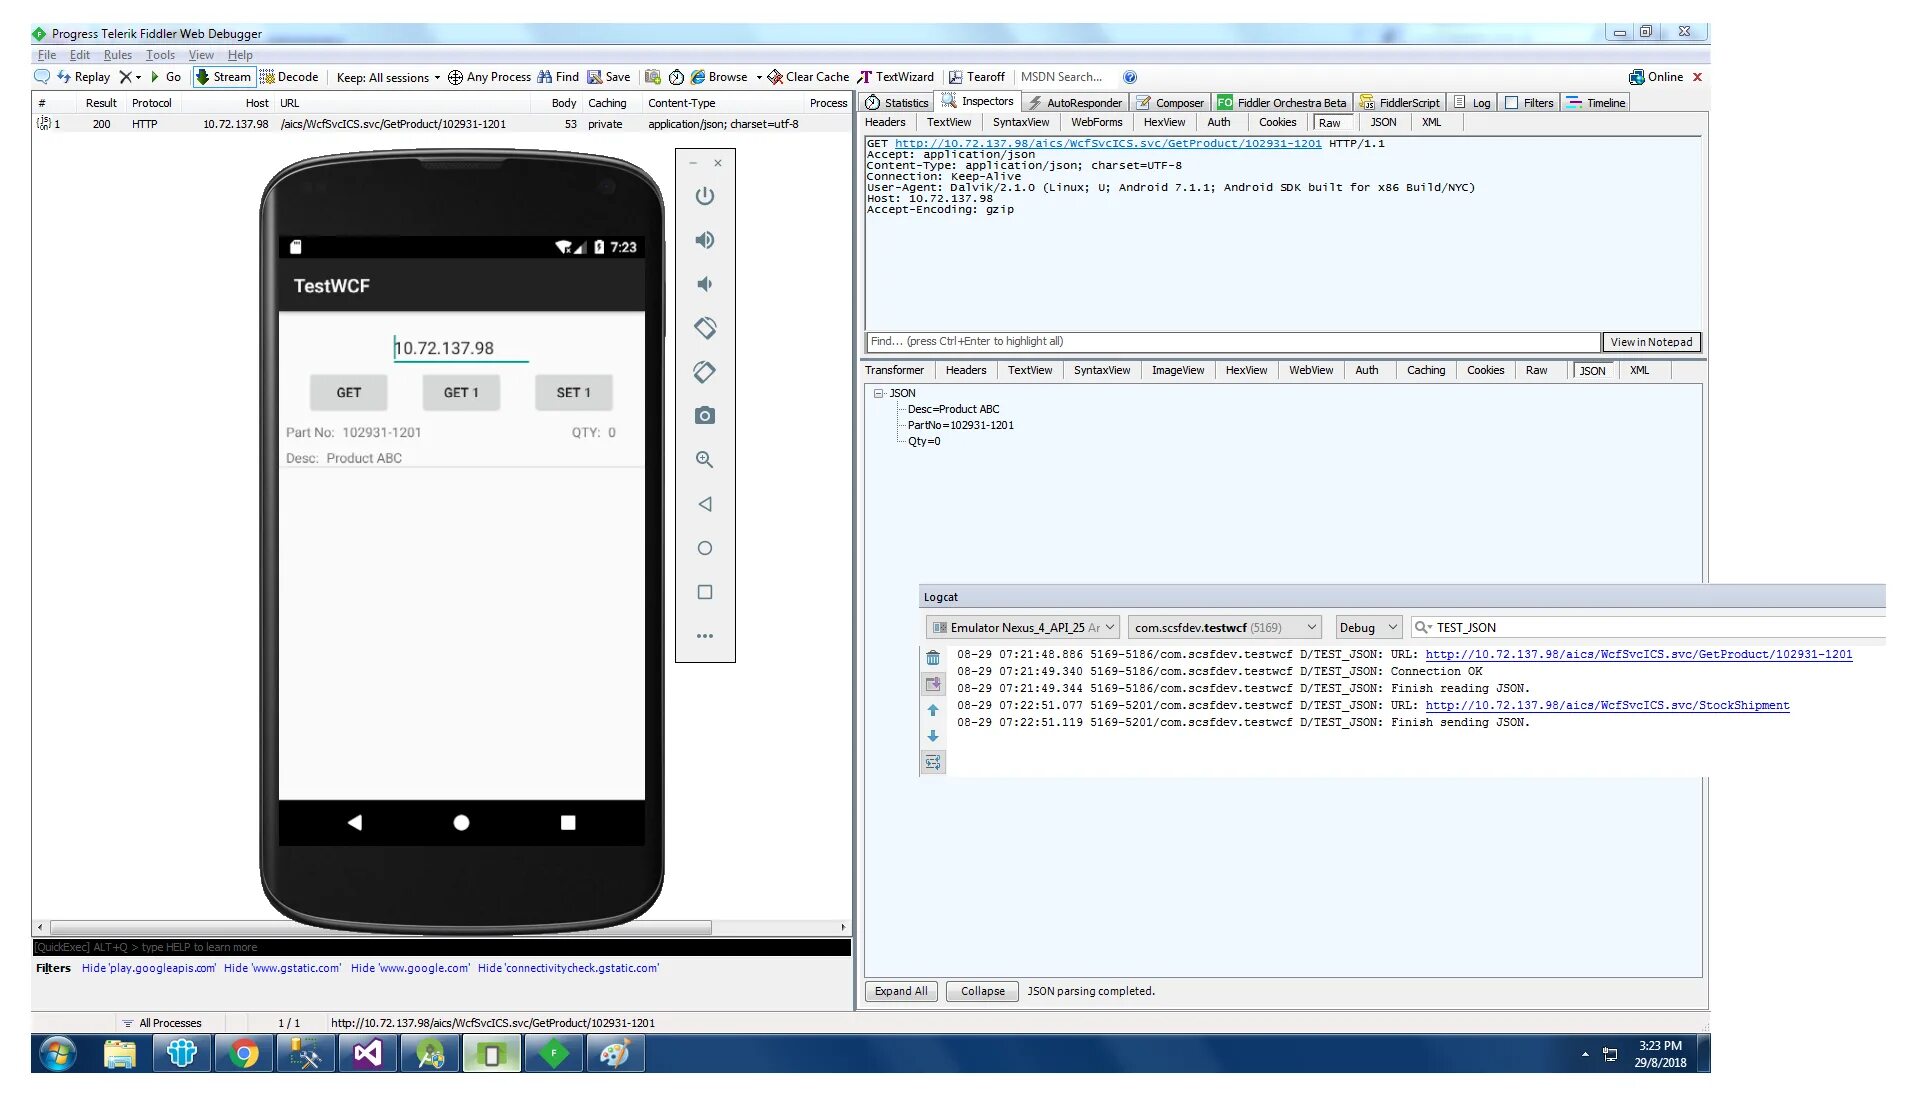Toggle Decode in Fiddler toolbar
Viewport: 1909px width, 1093px height.
tap(289, 77)
